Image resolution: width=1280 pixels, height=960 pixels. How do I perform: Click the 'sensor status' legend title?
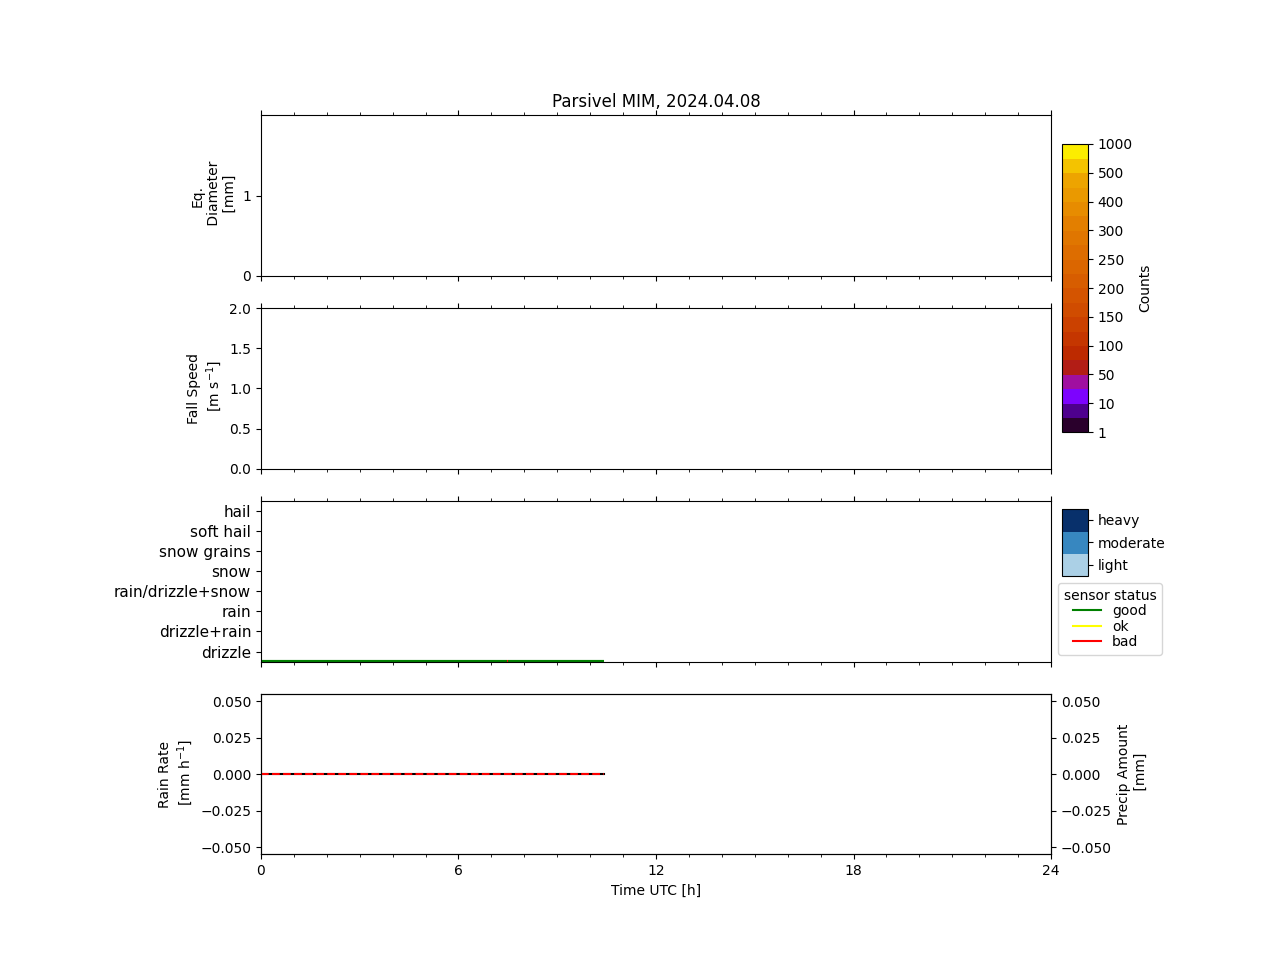coord(1110,595)
